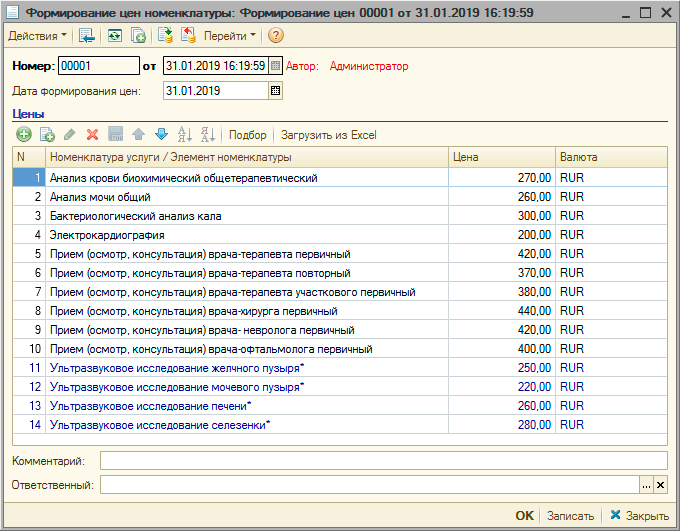
Task: Click the green Add row icon
Action: click(23, 135)
